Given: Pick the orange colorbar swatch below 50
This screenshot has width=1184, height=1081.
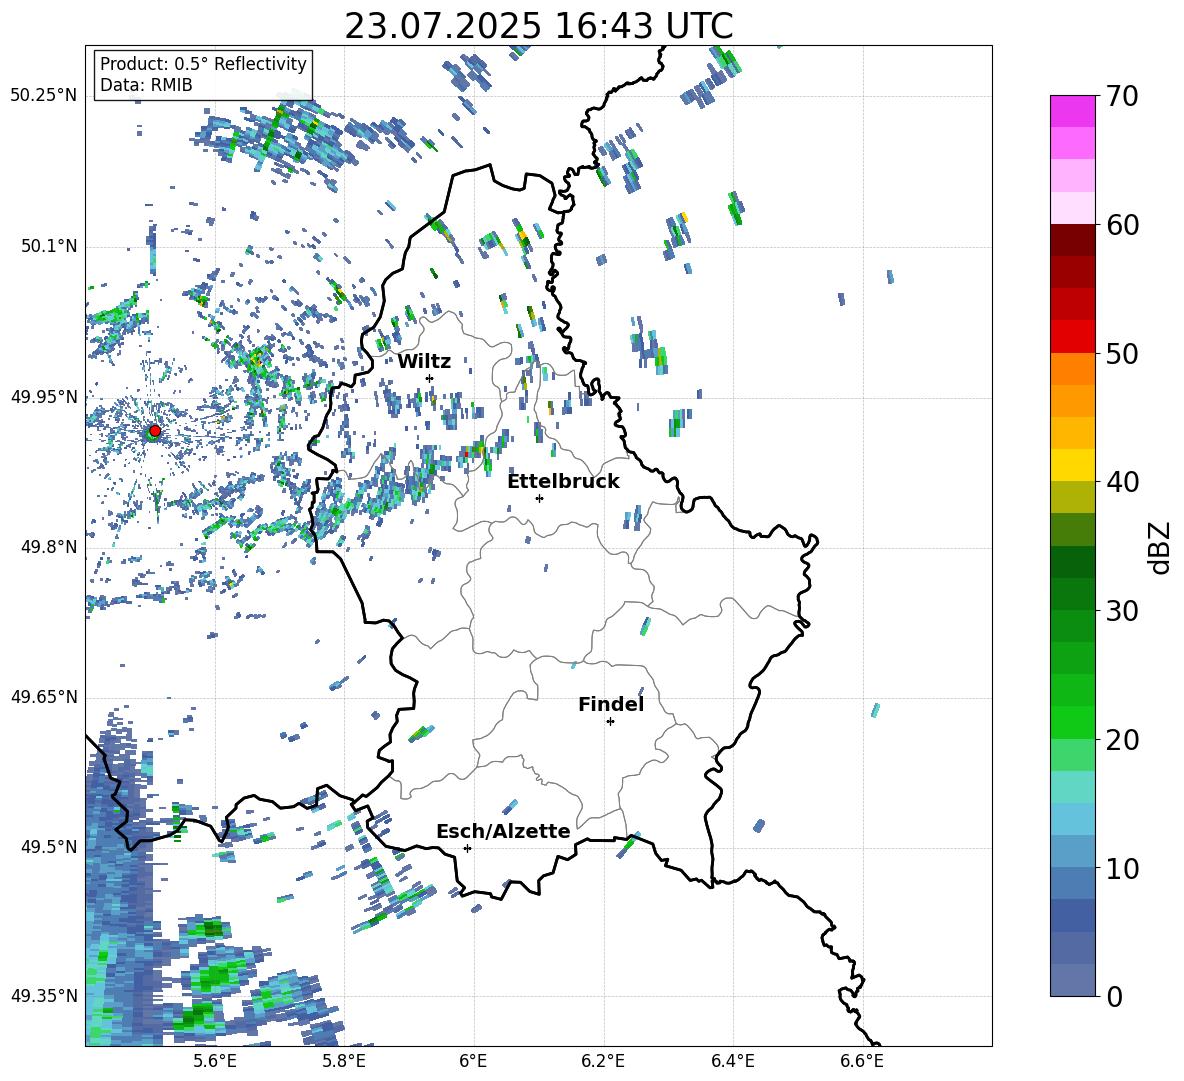Looking at the screenshot, I should (1072, 368).
